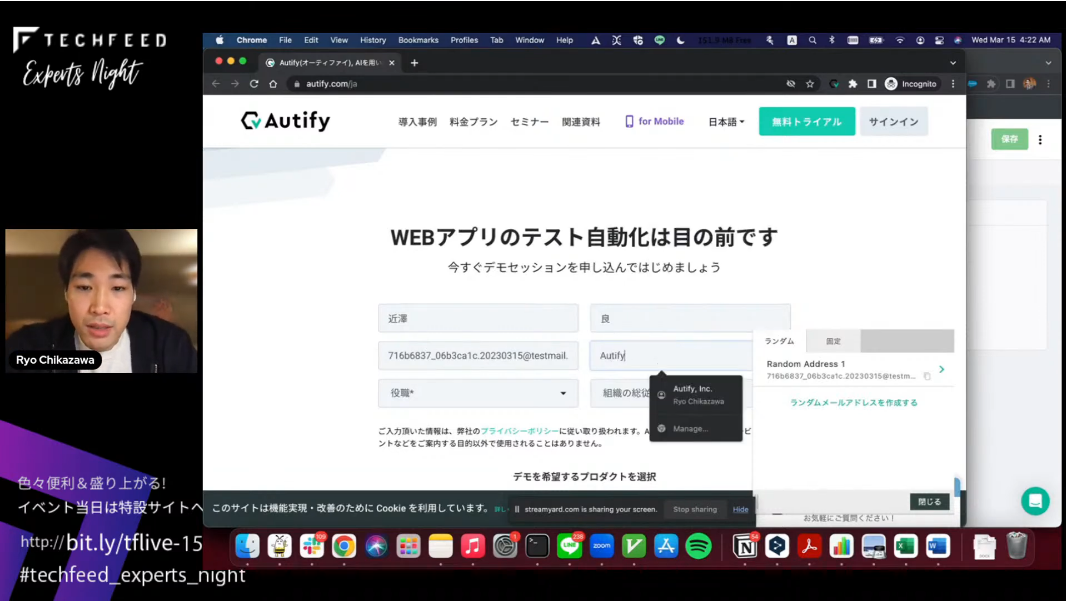The height and width of the screenshot is (601, 1067).
Task: Open App Store from the dock
Action: pos(666,546)
